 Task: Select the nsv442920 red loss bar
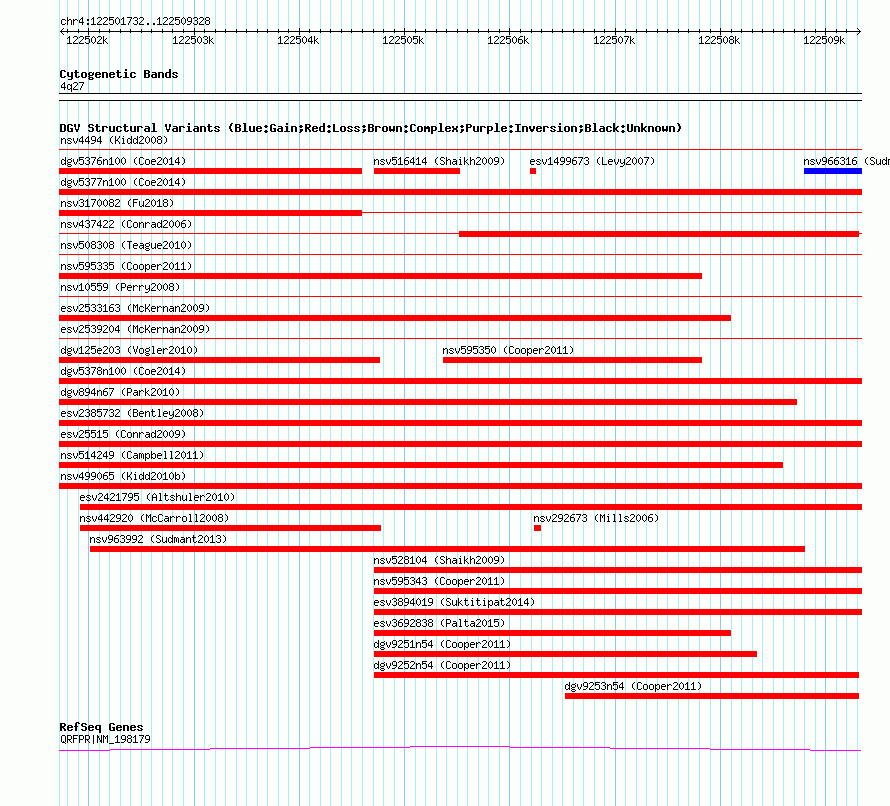(x=230, y=528)
